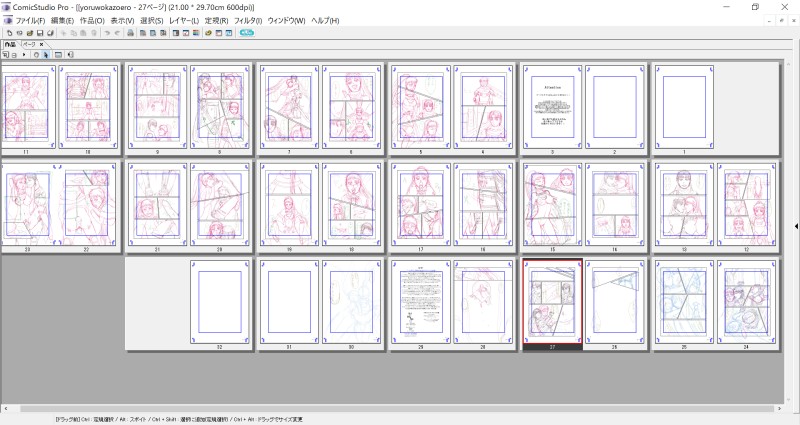Open the 選択(S) menu
800x425 pixels.
[x=152, y=21]
